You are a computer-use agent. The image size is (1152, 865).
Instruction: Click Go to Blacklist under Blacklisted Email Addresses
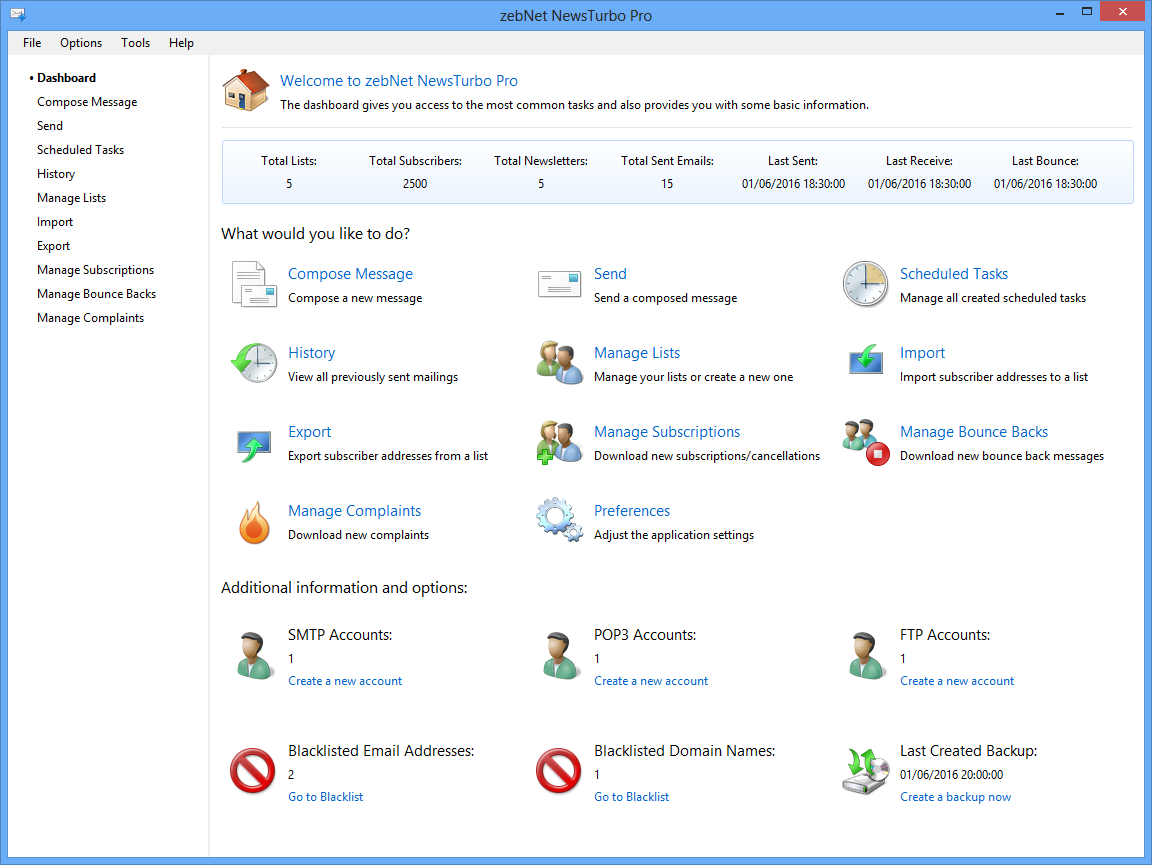tap(325, 797)
